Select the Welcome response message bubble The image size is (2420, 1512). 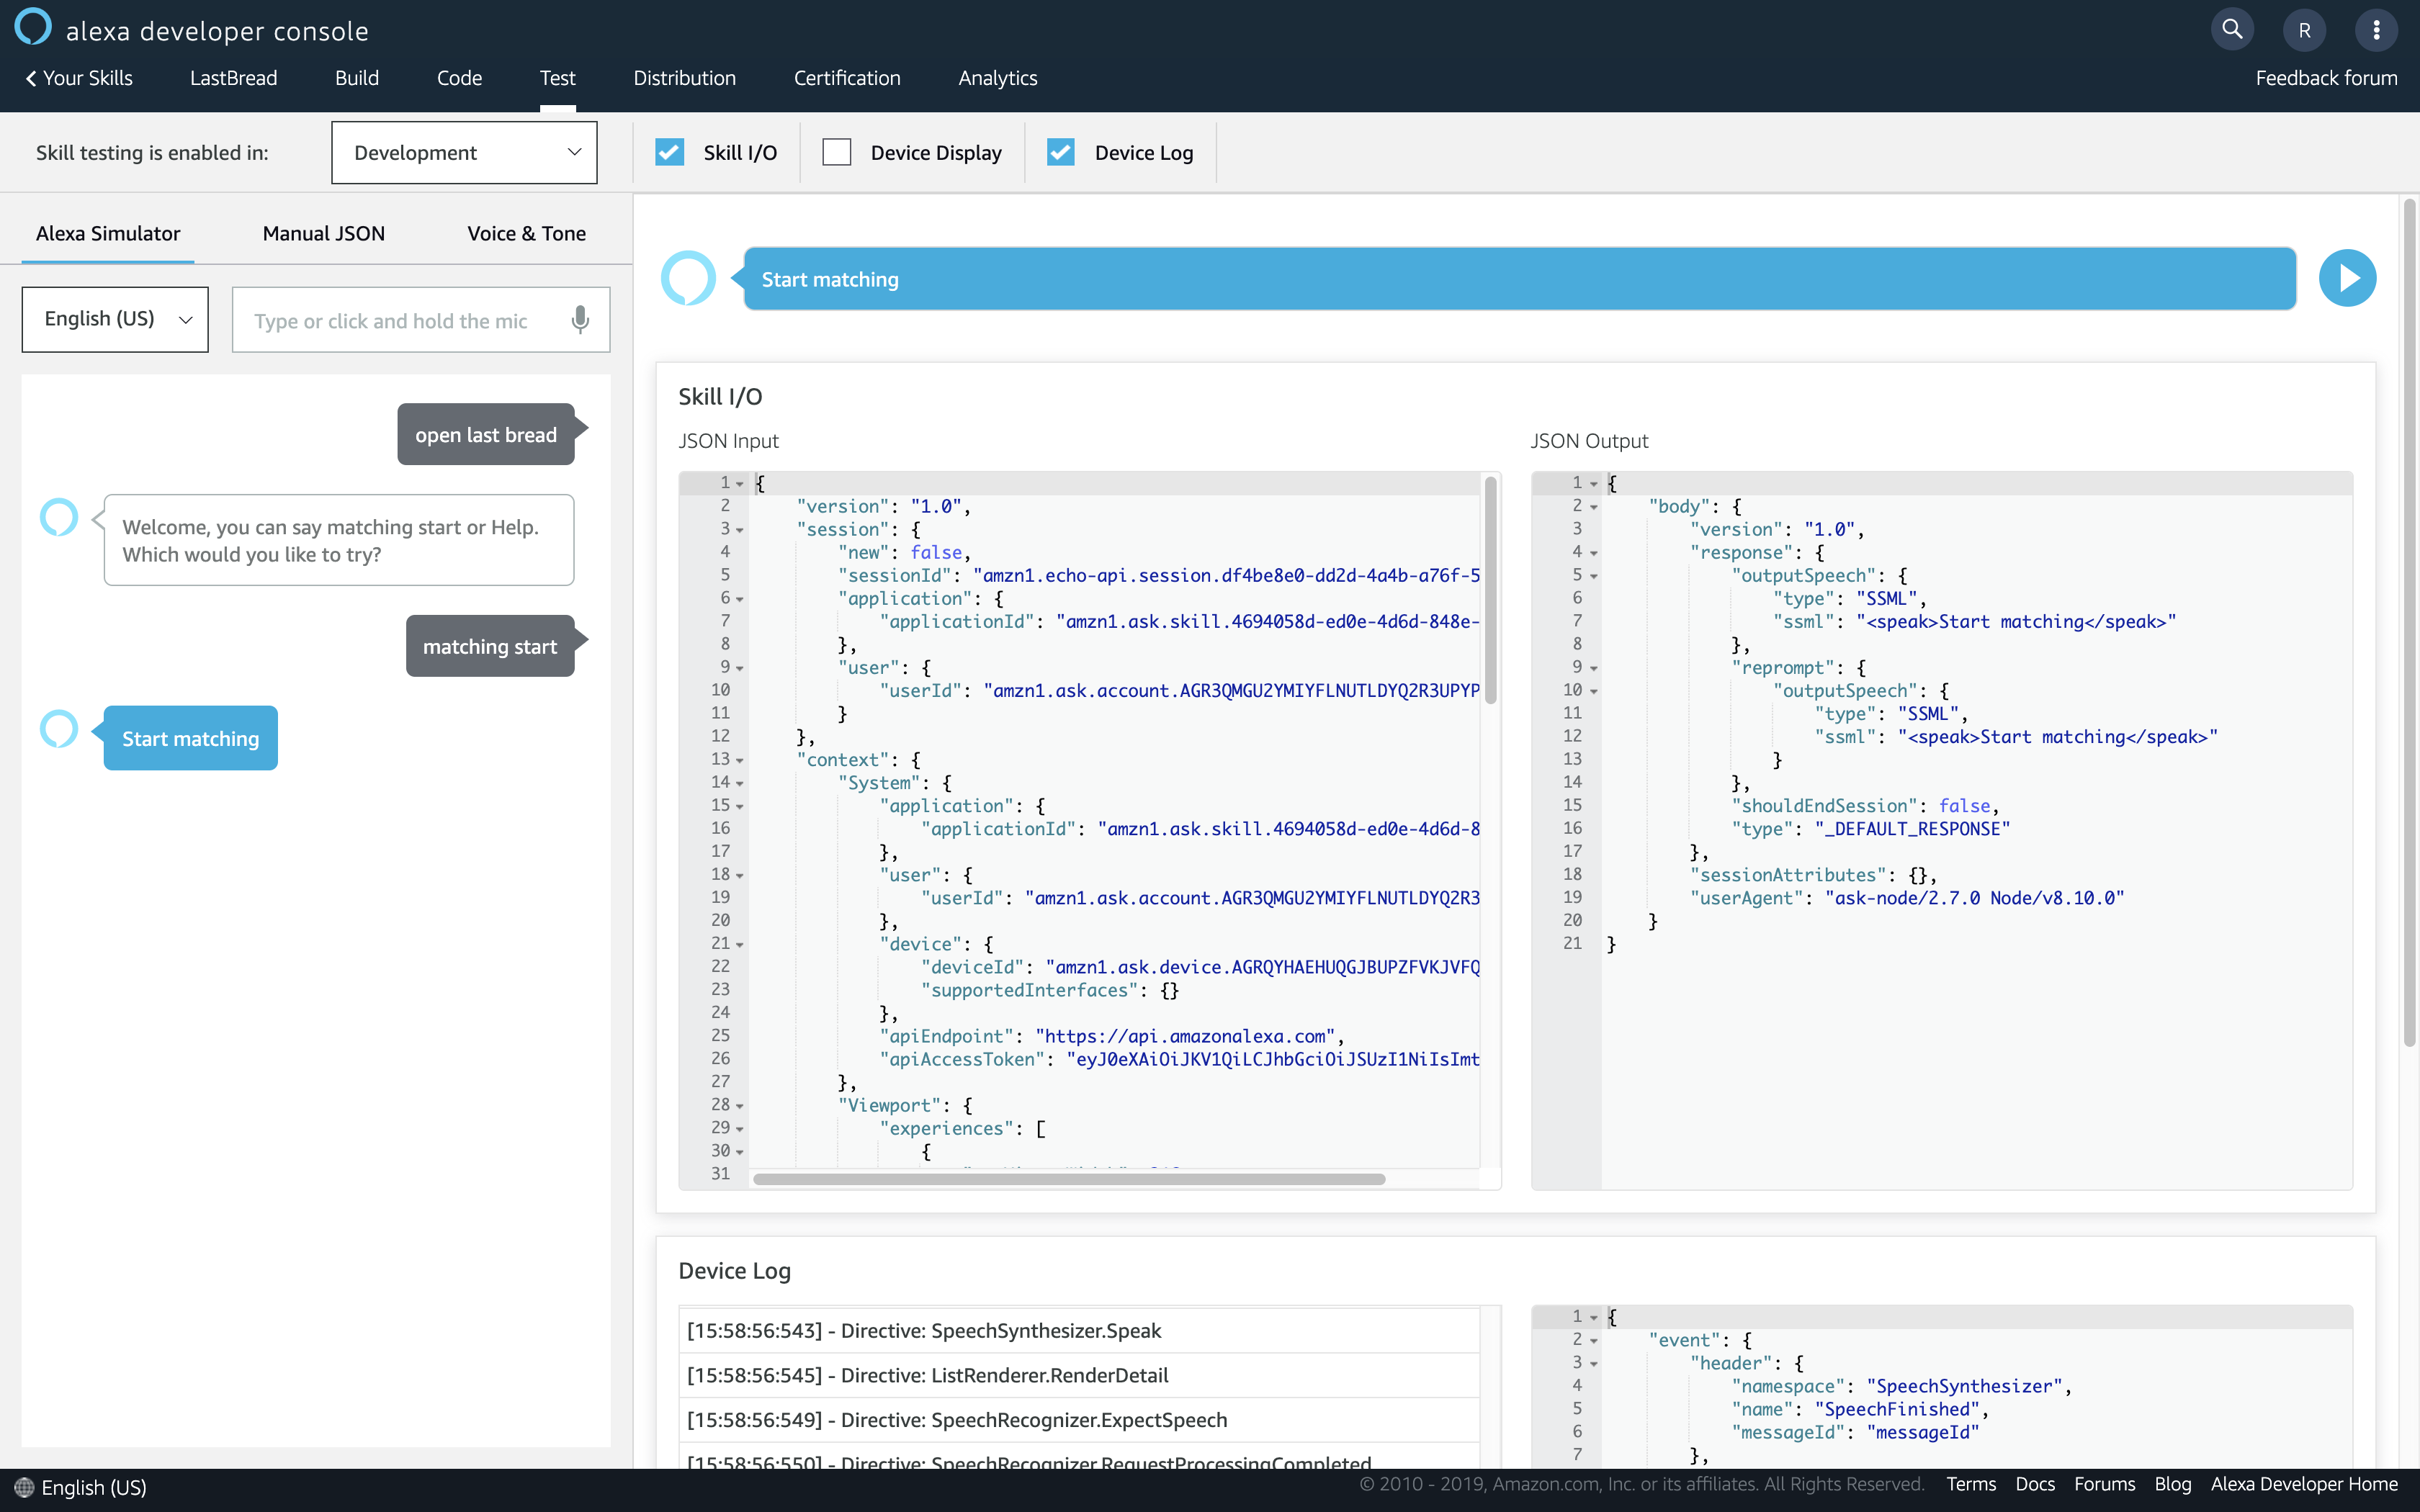point(338,540)
